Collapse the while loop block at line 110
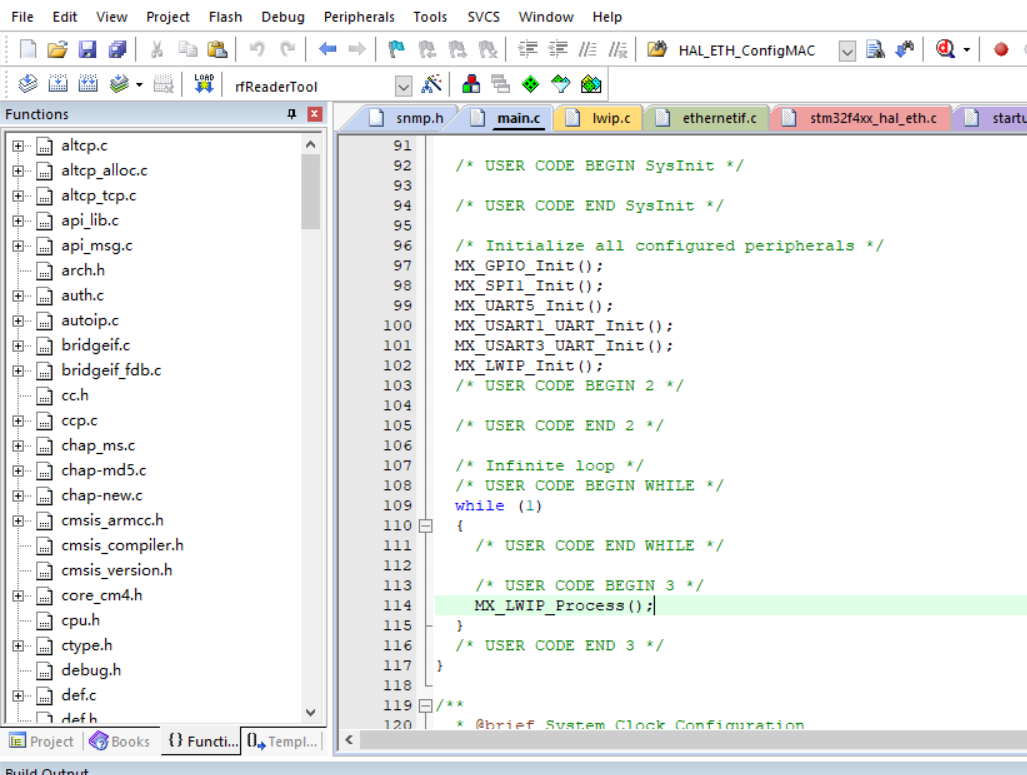 427,525
